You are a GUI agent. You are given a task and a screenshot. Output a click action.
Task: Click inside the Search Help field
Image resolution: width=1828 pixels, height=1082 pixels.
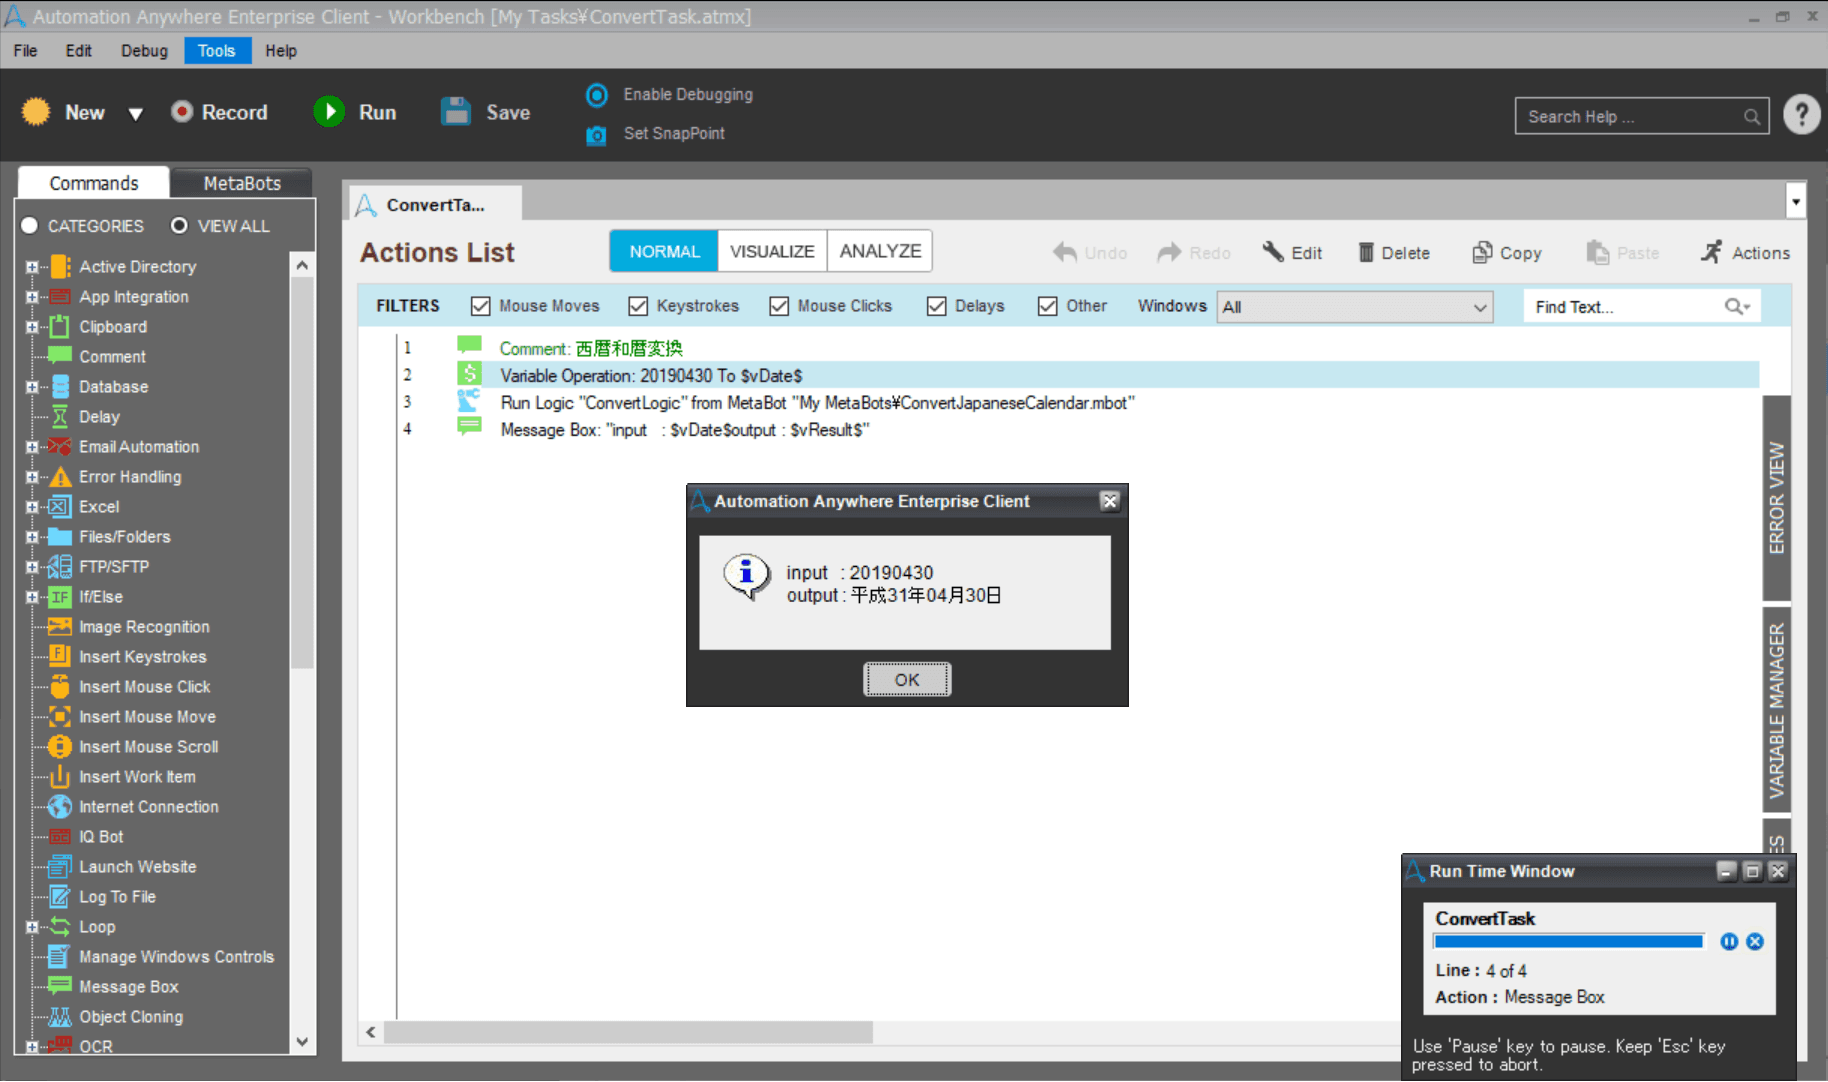pos(1632,117)
